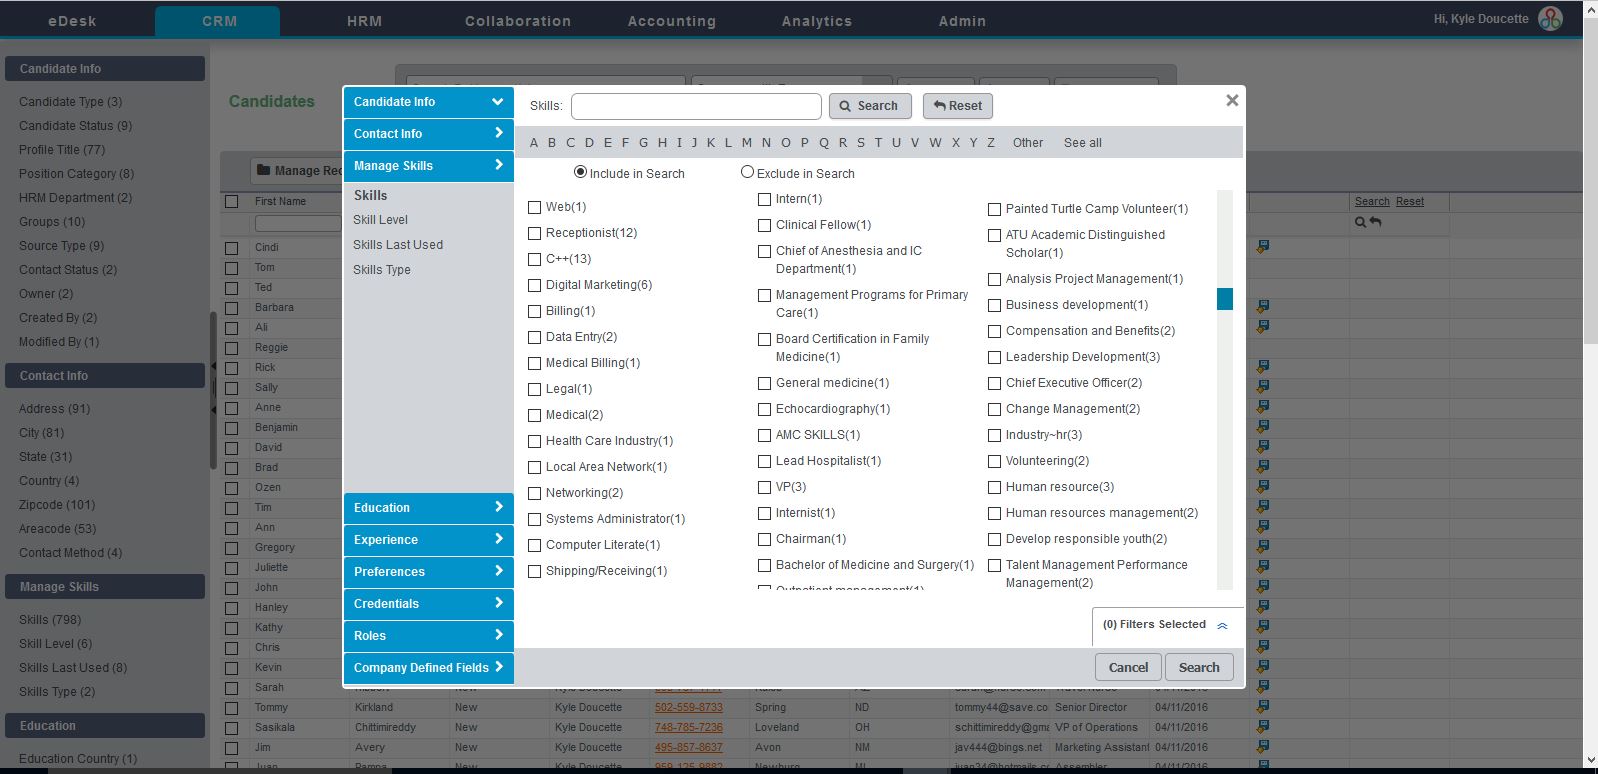The image size is (1598, 774).
Task: Click the reset arrow icon in the grid header
Action: 1376,222
